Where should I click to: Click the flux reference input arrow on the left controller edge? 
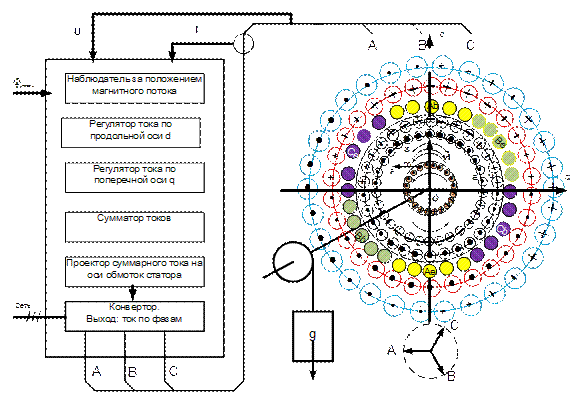32,93
